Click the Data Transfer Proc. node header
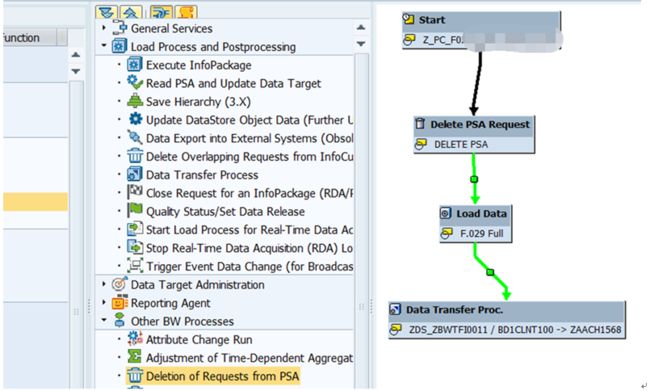650x391 pixels. (x=507, y=310)
